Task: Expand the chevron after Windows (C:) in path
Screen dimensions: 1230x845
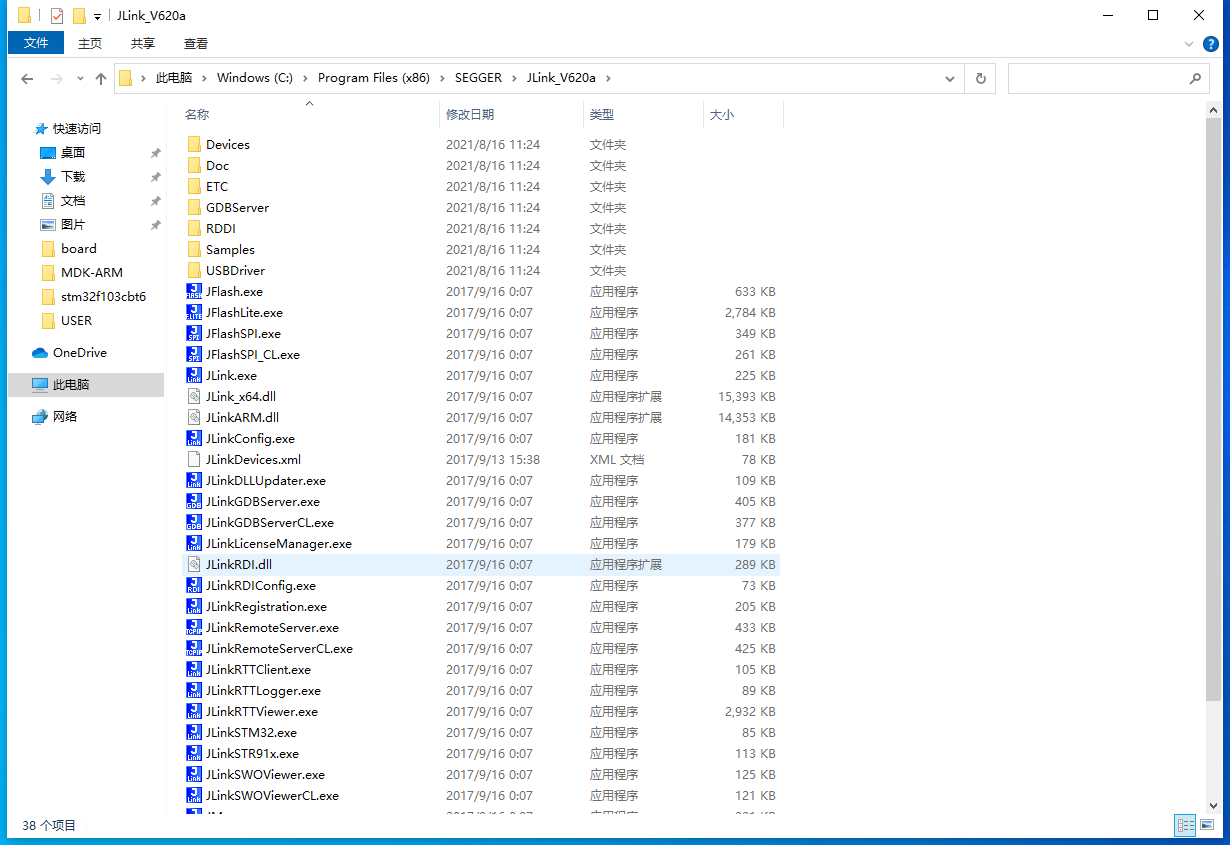Action: 307,78
